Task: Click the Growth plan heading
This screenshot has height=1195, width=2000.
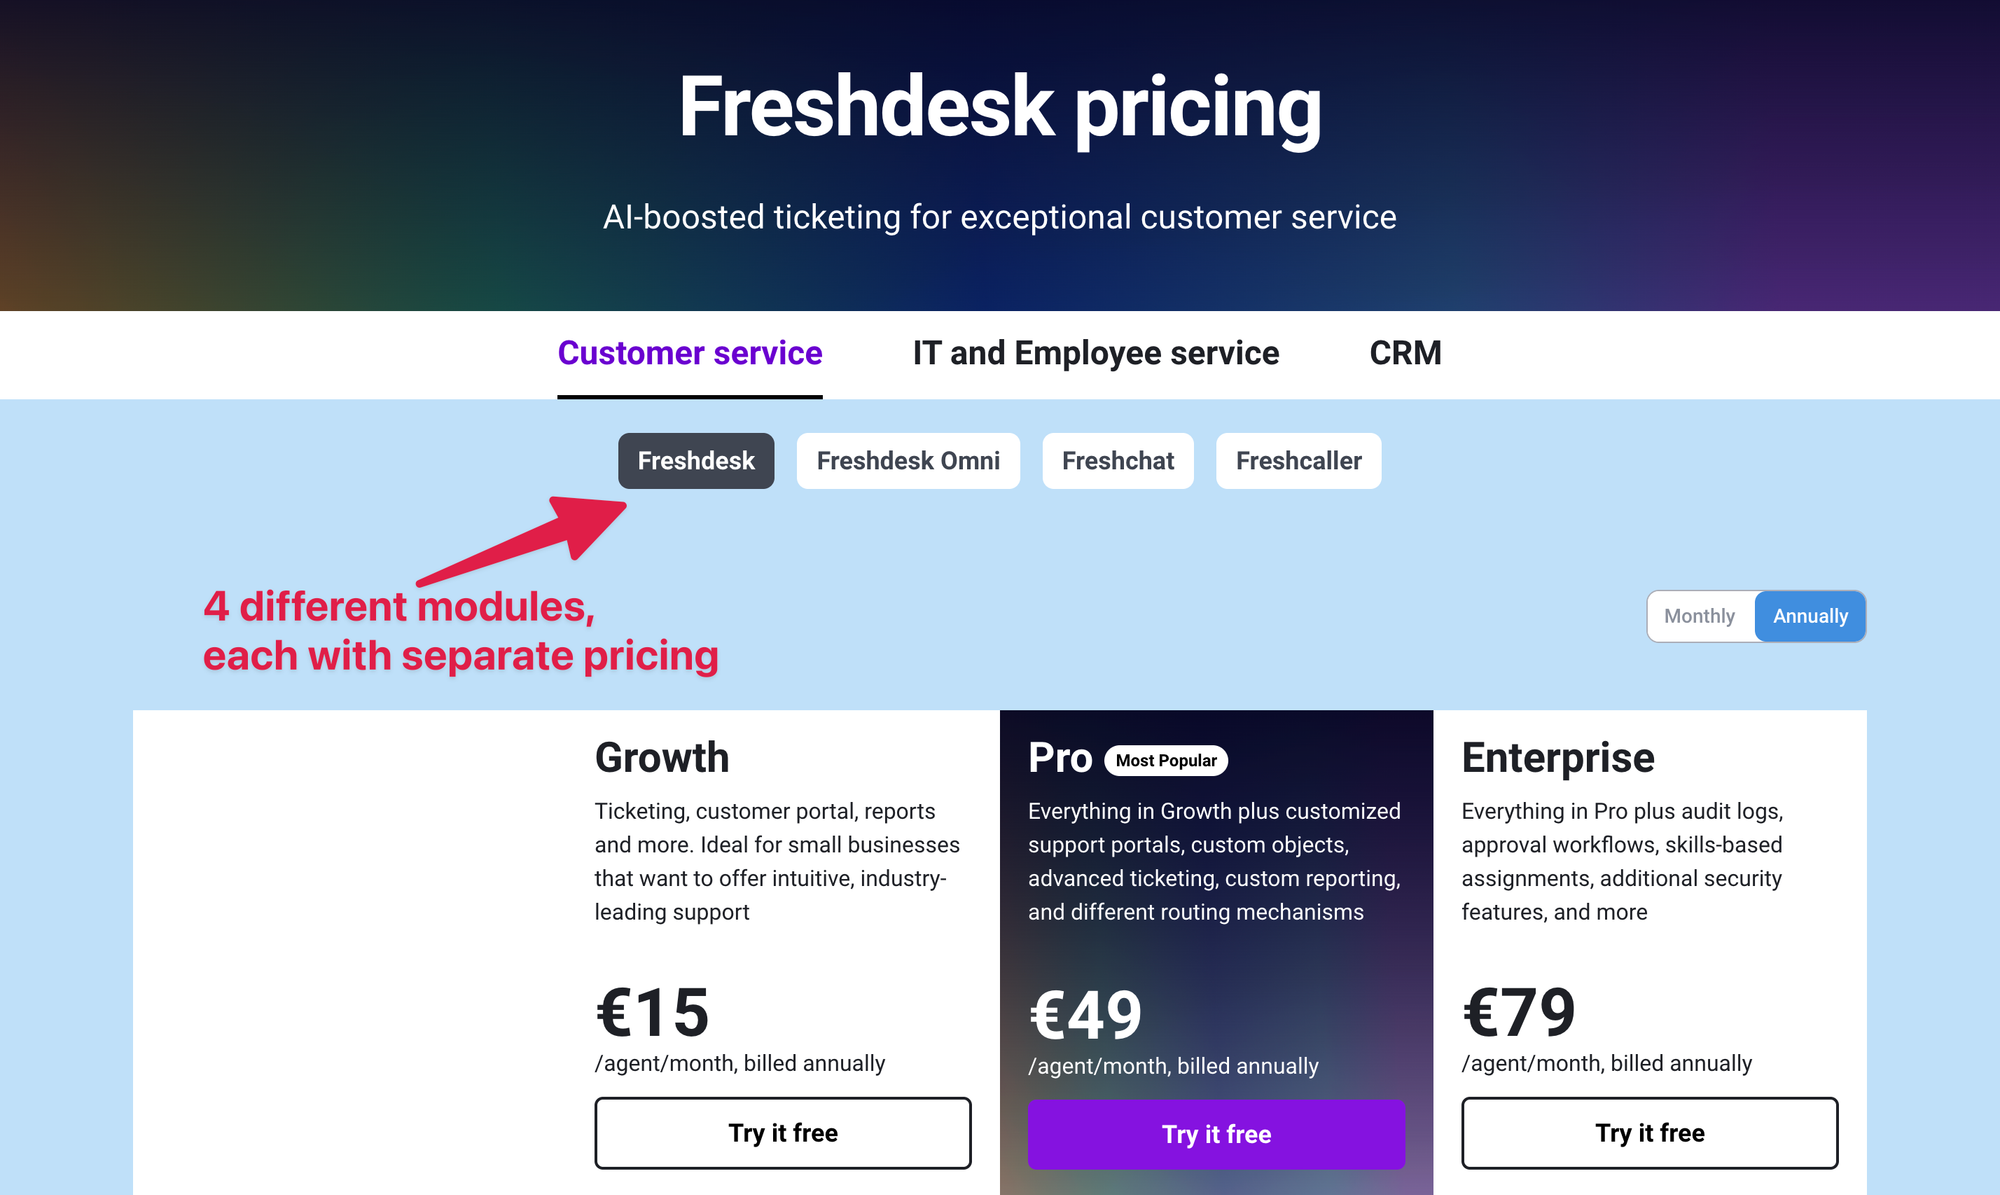Action: point(661,757)
